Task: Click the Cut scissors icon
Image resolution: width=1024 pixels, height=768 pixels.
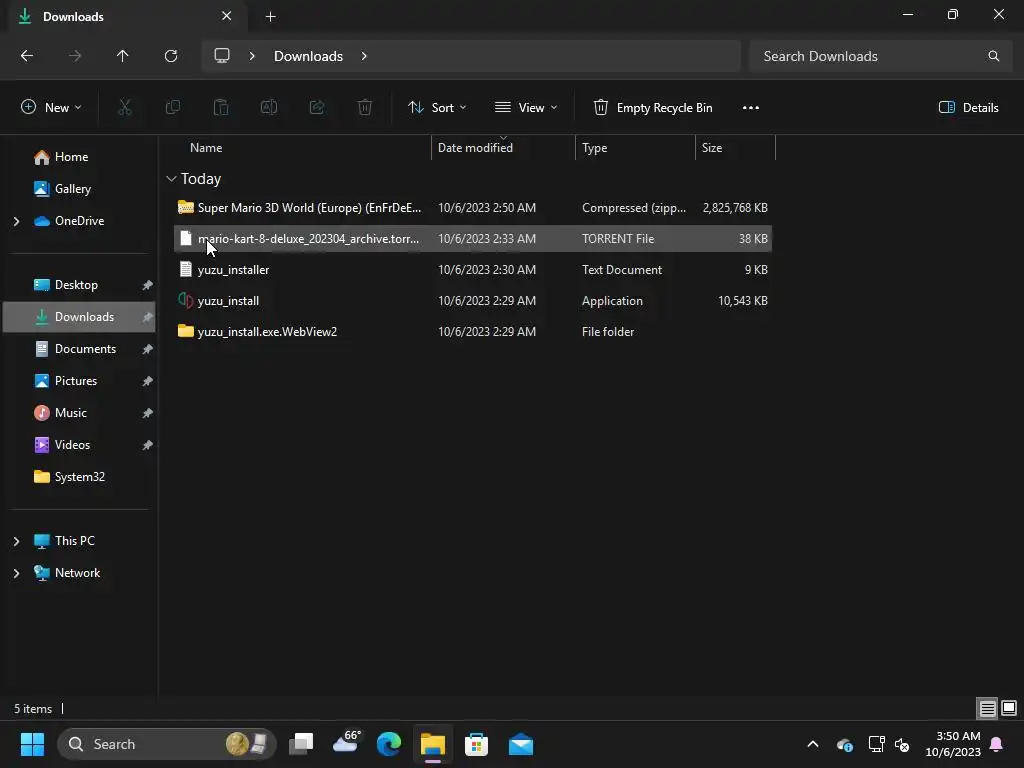Action: click(124, 108)
